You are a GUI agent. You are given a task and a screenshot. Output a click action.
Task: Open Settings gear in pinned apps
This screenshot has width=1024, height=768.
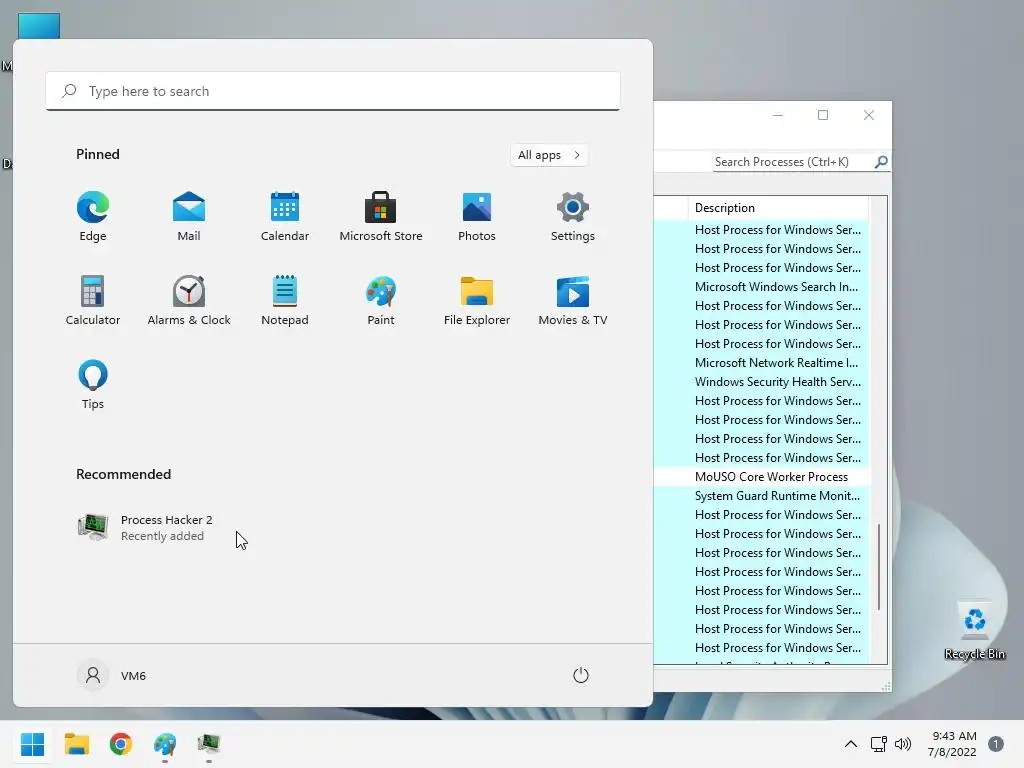click(573, 217)
